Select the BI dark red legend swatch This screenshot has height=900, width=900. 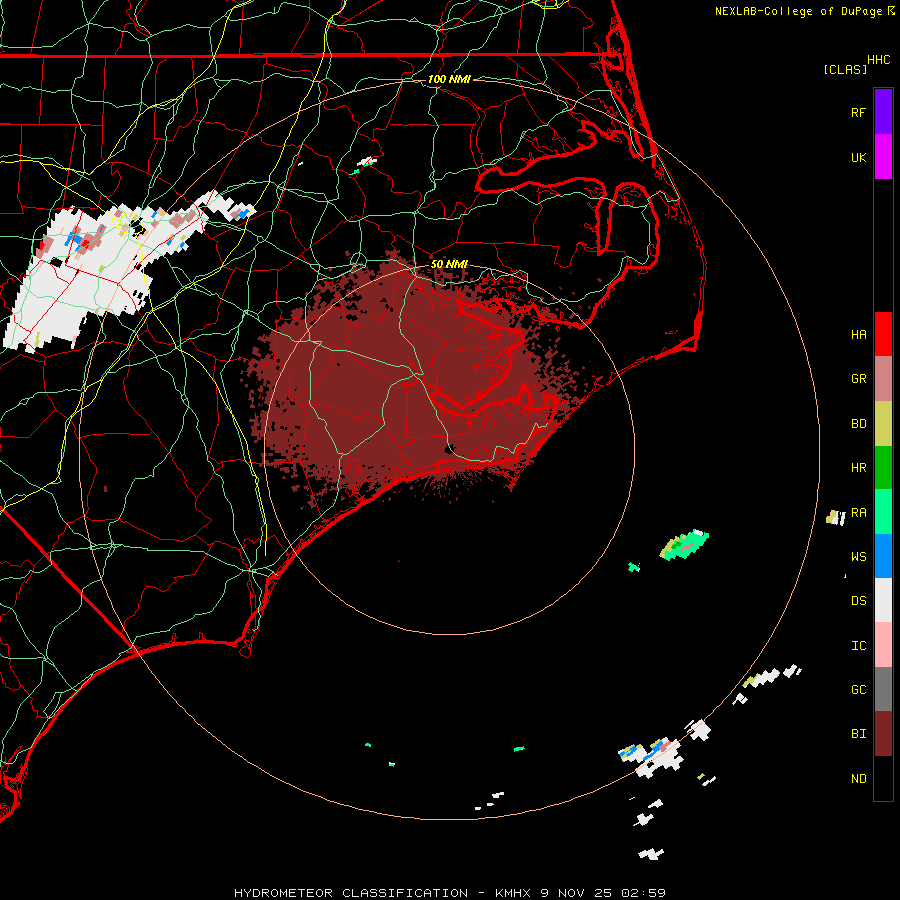883,734
